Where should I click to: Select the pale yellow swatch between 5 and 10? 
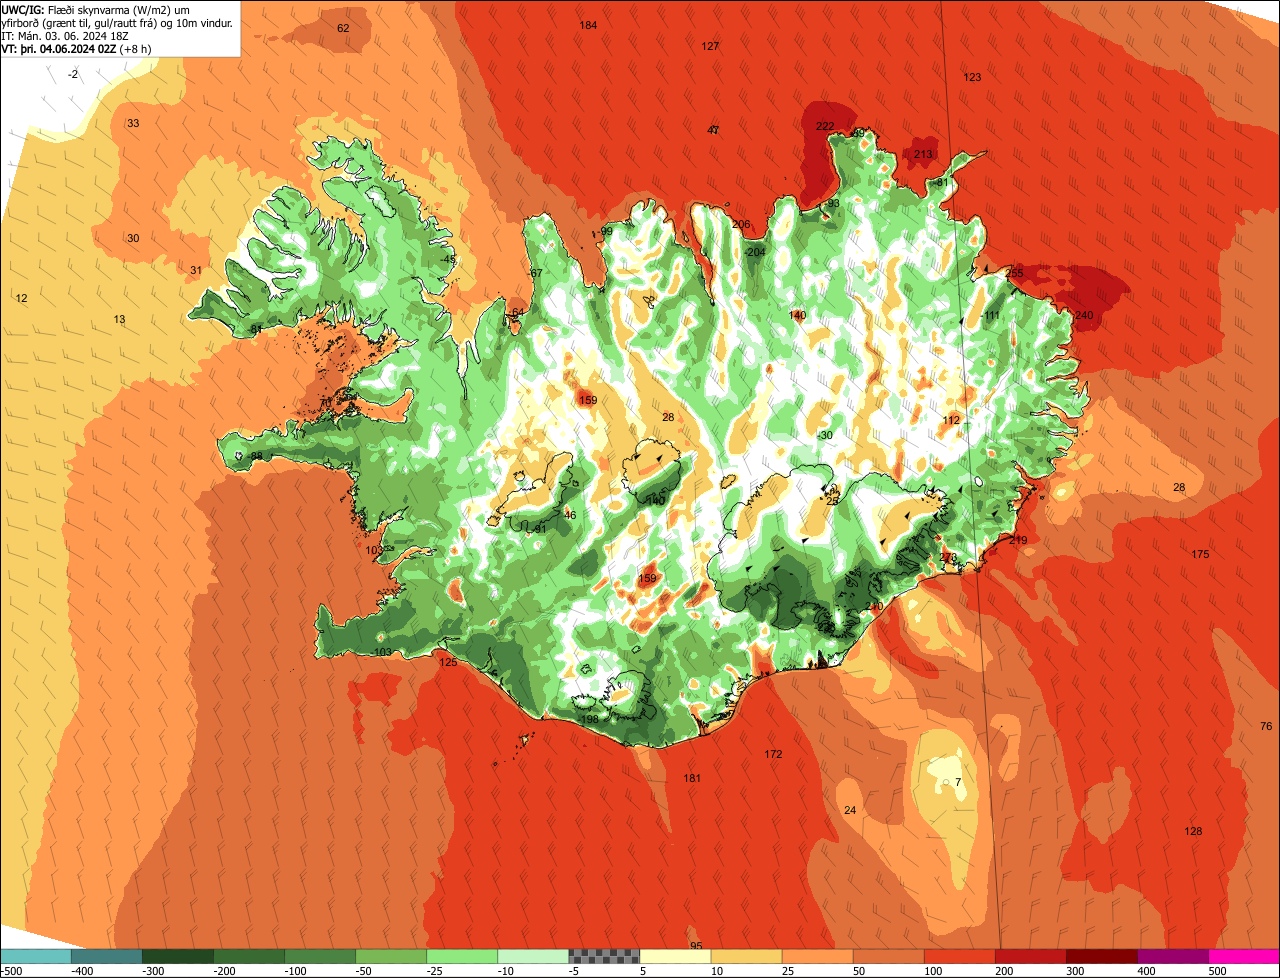pyautogui.click(x=675, y=956)
